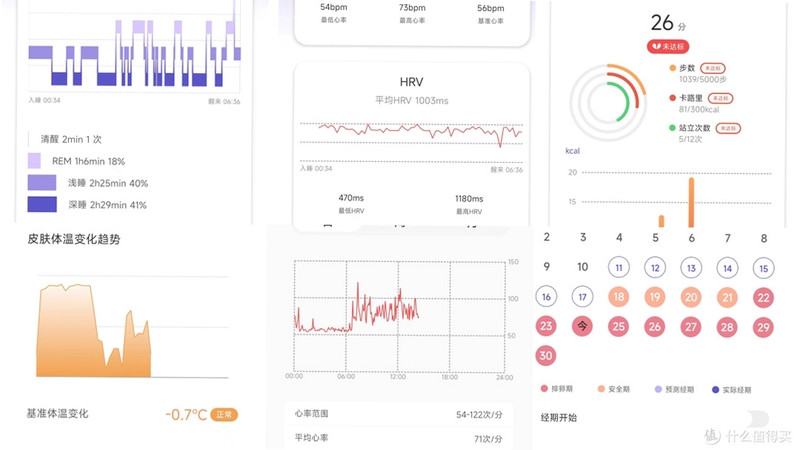Click the 1039/5000步 step count
800x450 pixels.
pos(703,79)
